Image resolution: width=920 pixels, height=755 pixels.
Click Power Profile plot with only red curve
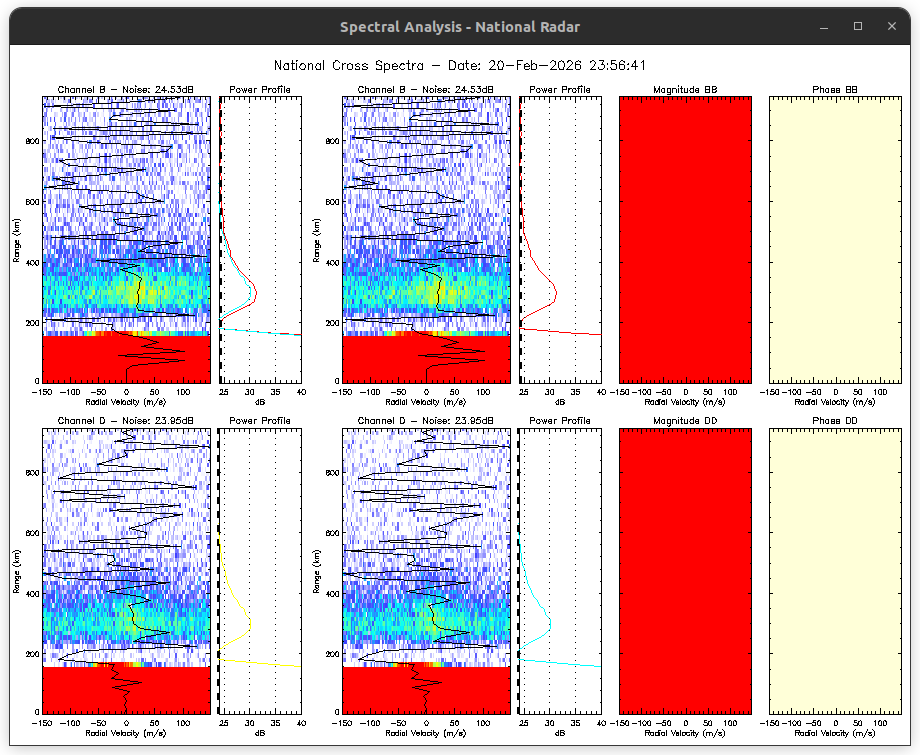560,239
